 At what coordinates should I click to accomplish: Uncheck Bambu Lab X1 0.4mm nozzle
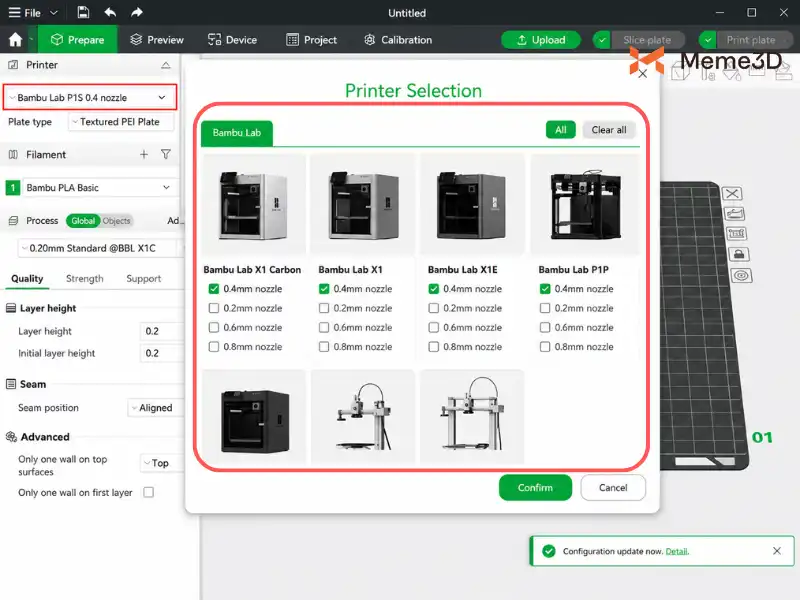pos(324,289)
